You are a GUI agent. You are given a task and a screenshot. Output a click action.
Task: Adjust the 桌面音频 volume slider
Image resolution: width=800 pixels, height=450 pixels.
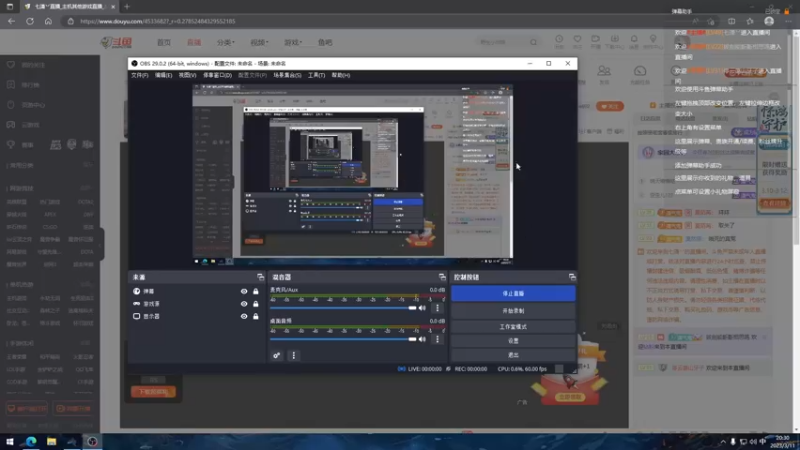click(343, 339)
